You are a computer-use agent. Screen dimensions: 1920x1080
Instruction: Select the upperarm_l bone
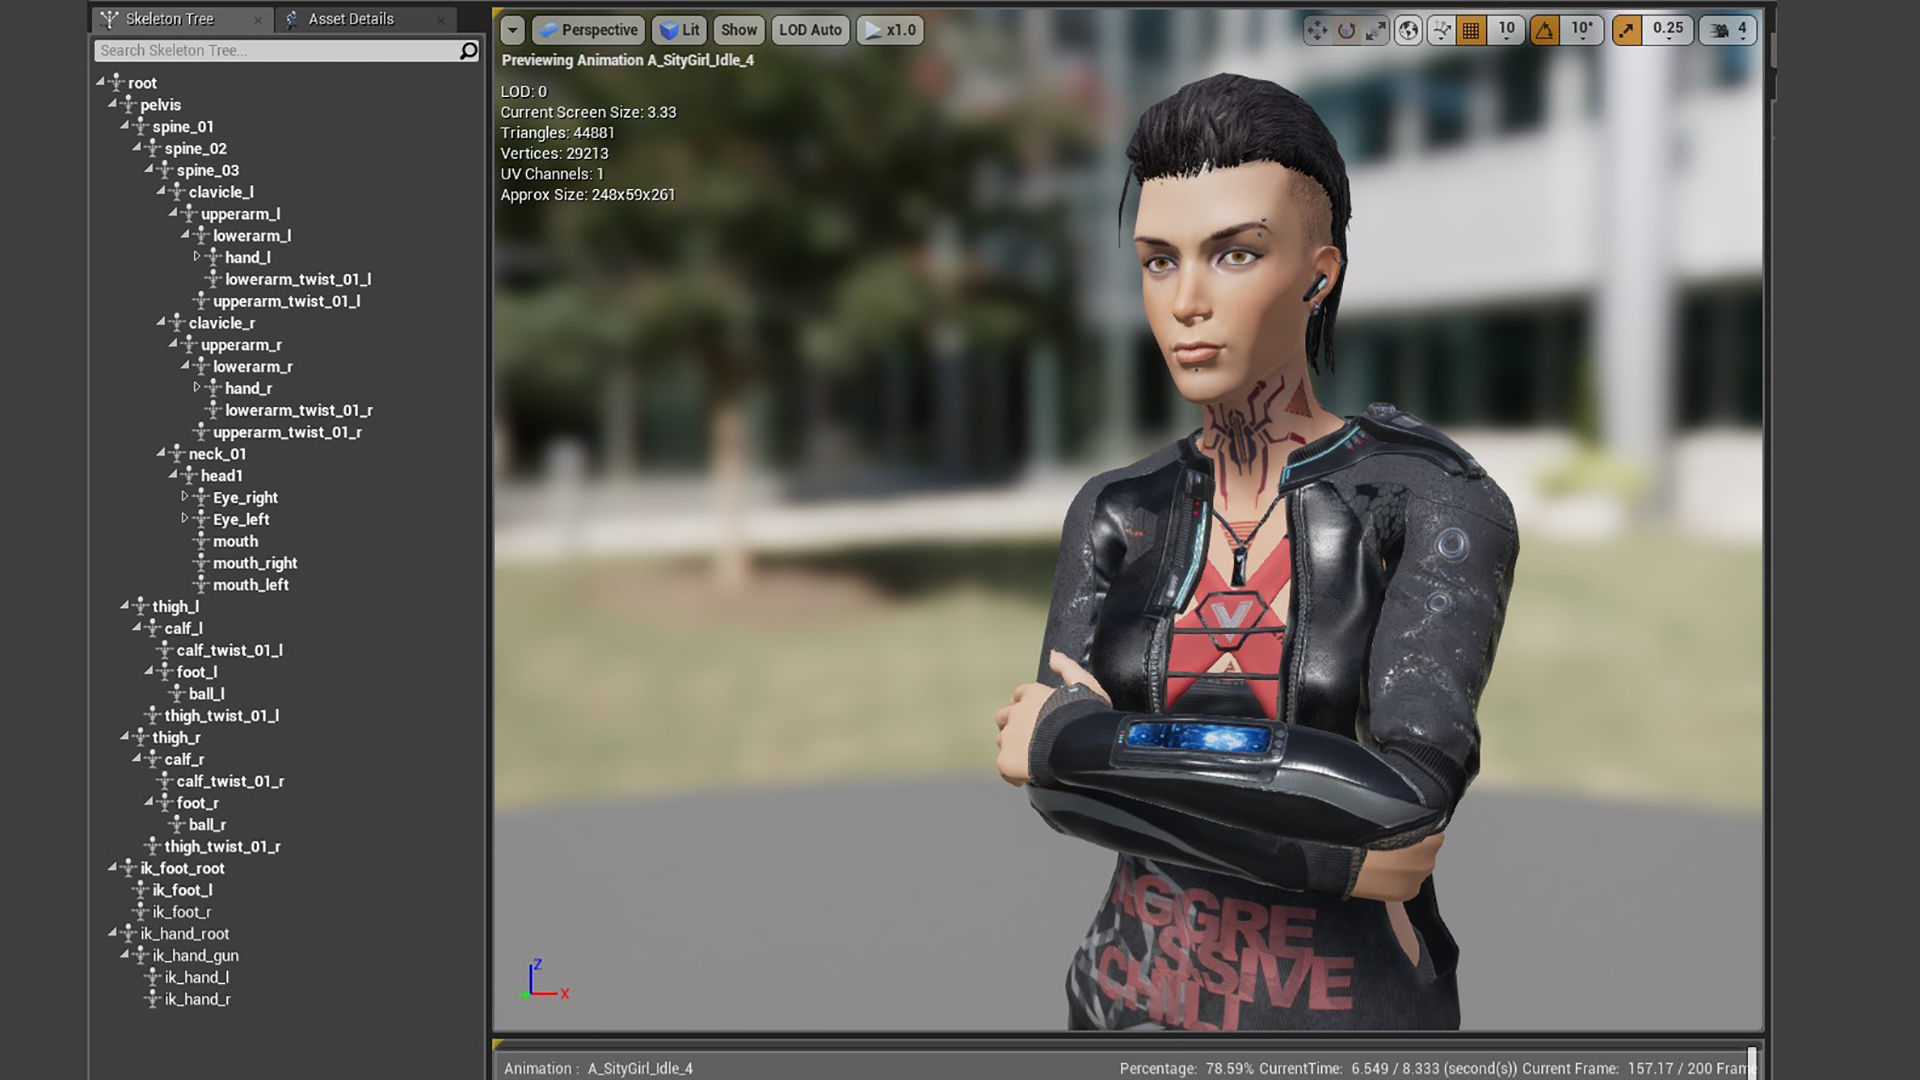click(240, 214)
